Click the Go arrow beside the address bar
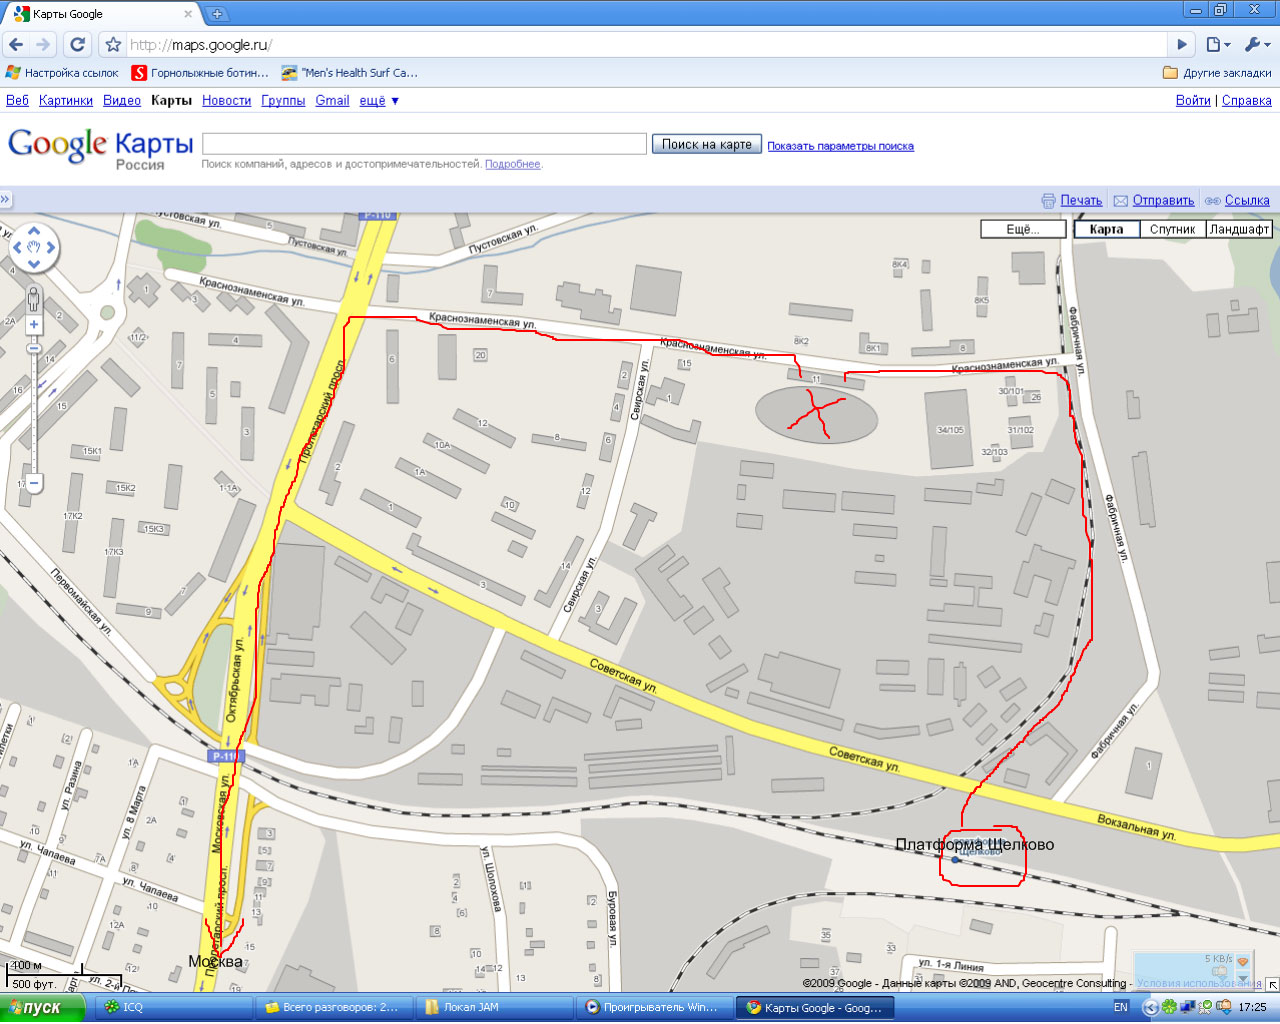 point(1182,45)
